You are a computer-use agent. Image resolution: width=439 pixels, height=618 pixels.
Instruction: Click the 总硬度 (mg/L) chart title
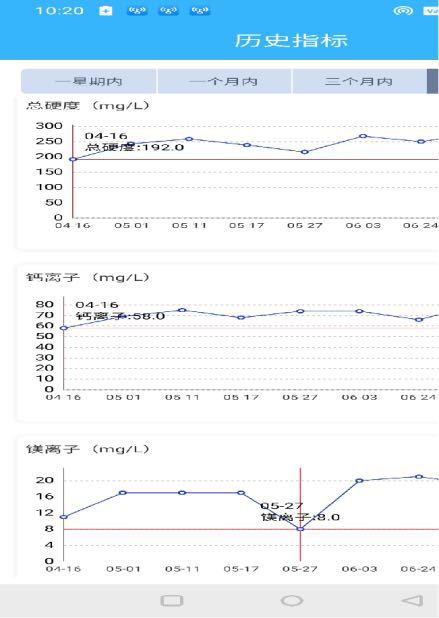[x=87, y=106]
